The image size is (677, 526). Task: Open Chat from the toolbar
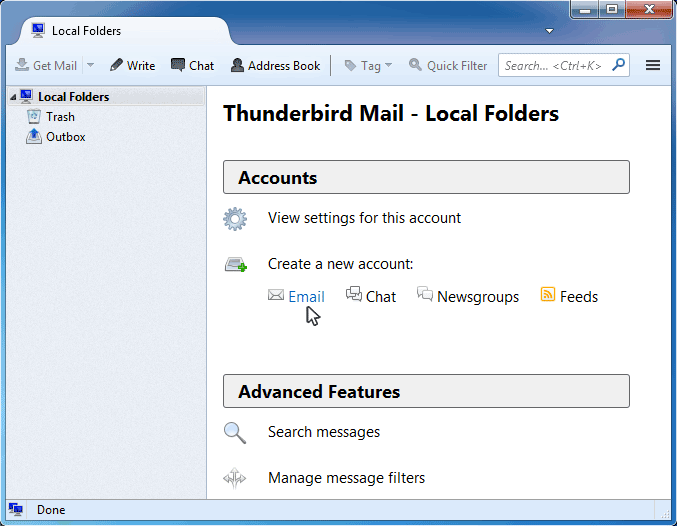pyautogui.click(x=192, y=66)
